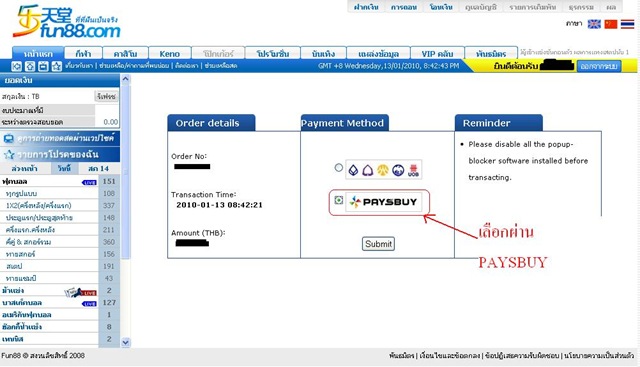This screenshot has width=640, height=367.
Task: Click the LIVE badge in the ฟุตบอล row
Action: [x=89, y=182]
